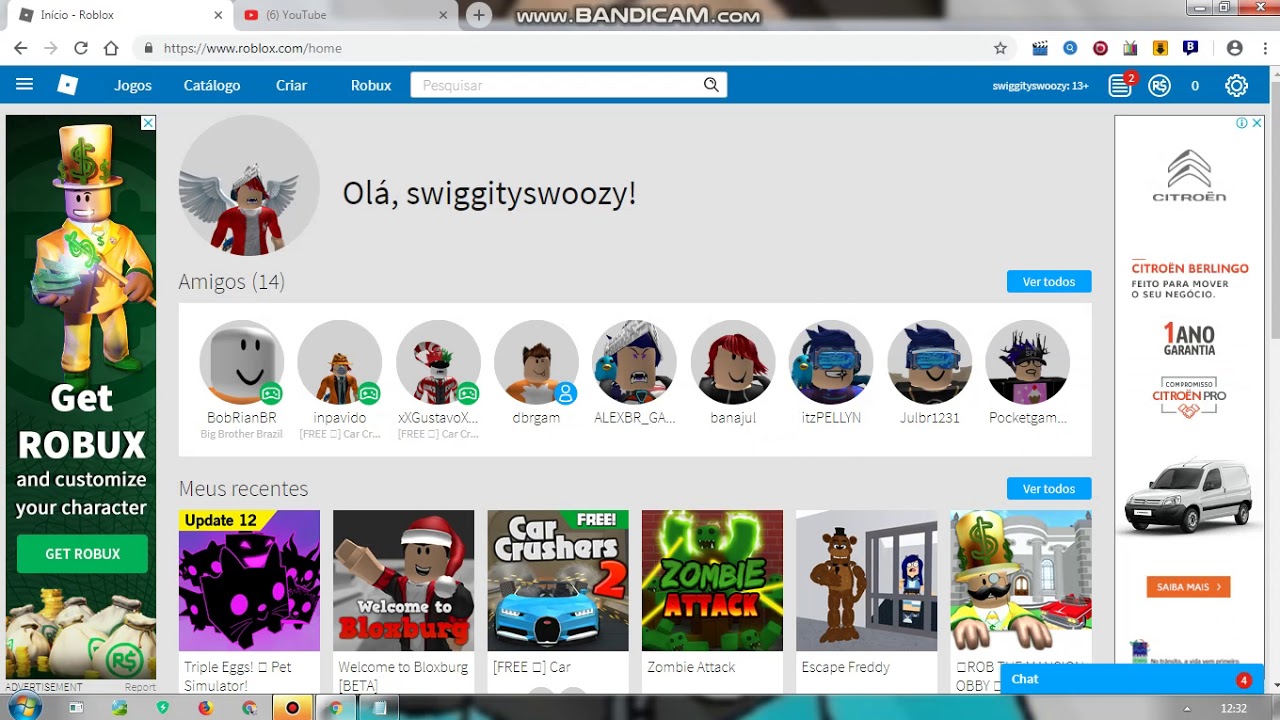
Task: Open friend Pocketgam's avatar
Action: (x=1027, y=362)
